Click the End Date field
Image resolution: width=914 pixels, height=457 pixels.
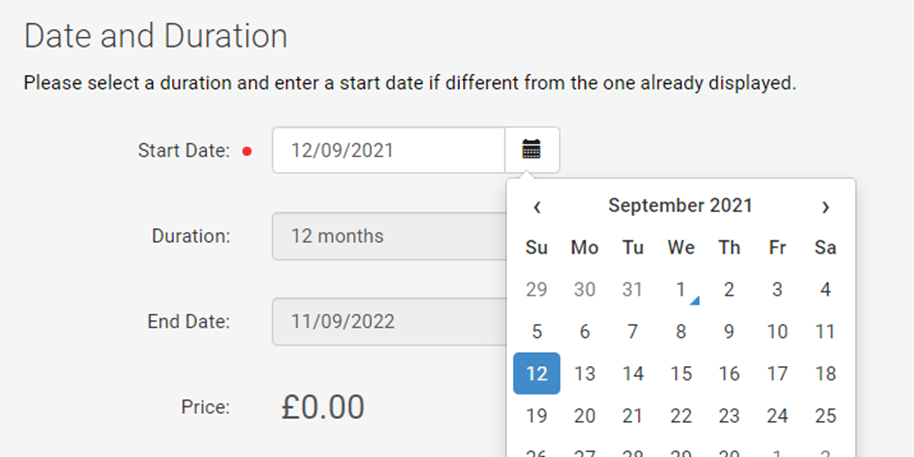389,322
